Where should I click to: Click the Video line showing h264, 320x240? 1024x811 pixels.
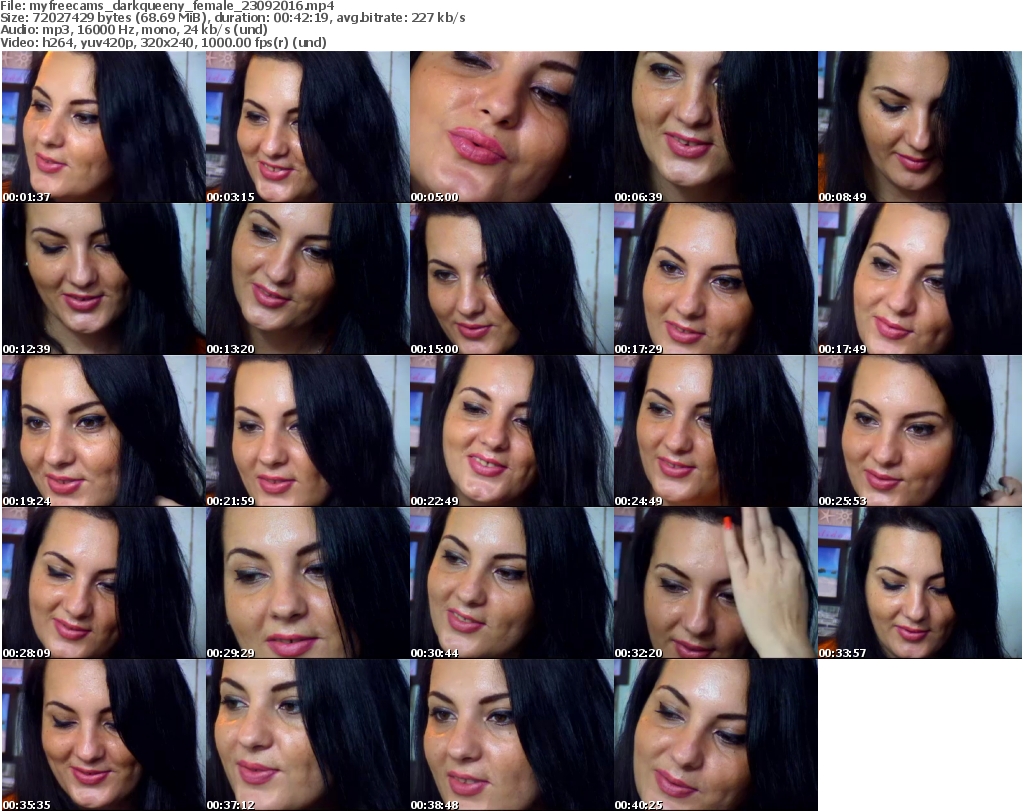point(163,42)
